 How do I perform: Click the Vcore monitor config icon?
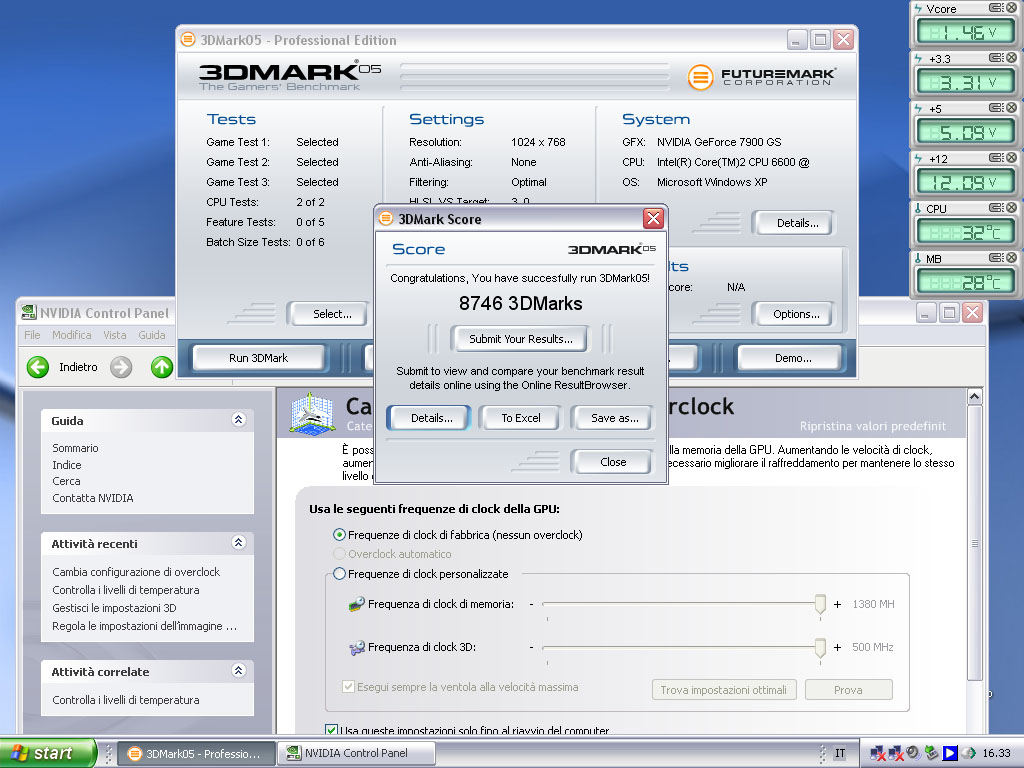[x=996, y=8]
